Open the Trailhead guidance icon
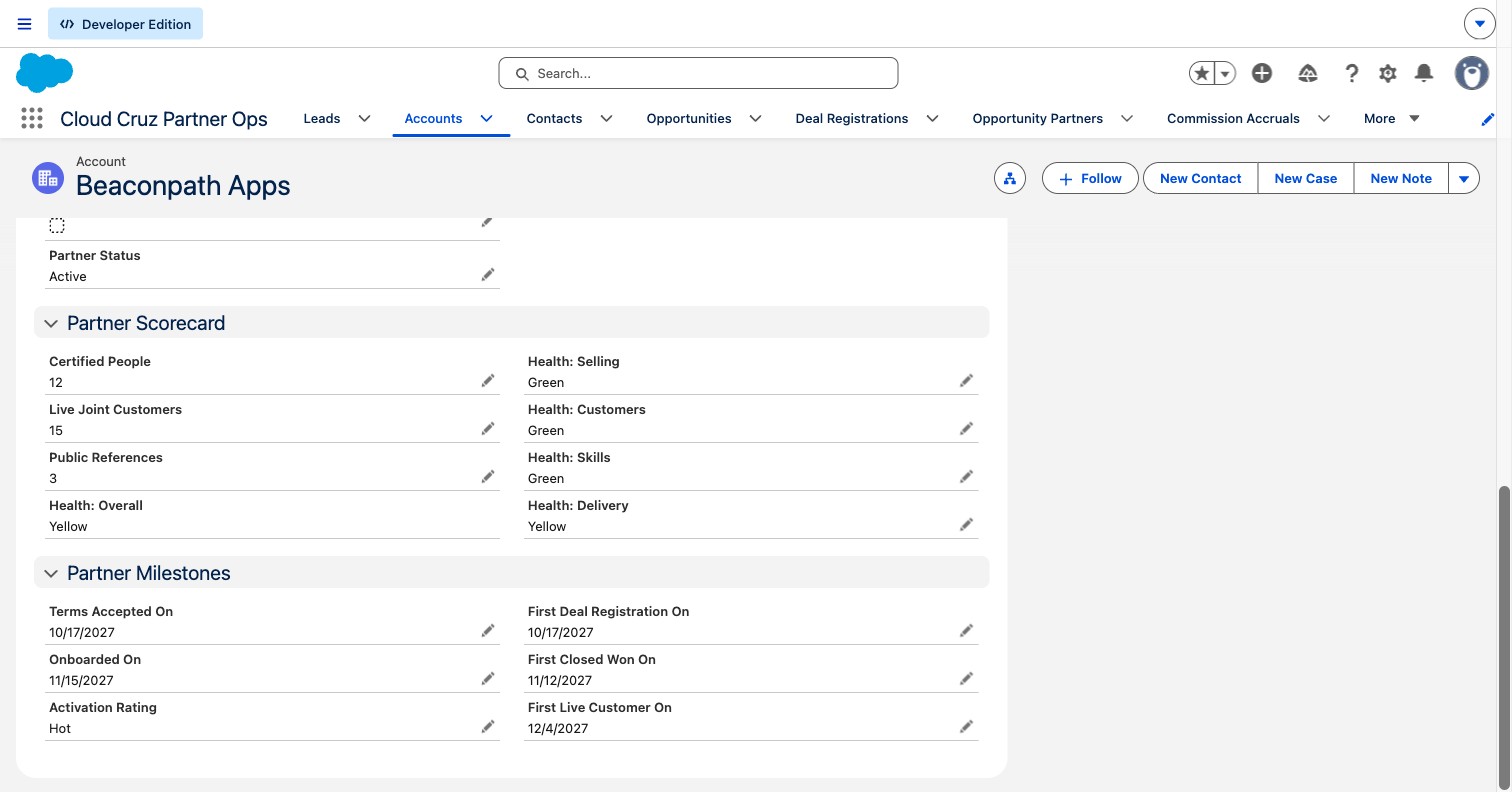The image size is (1512, 792). (1308, 73)
